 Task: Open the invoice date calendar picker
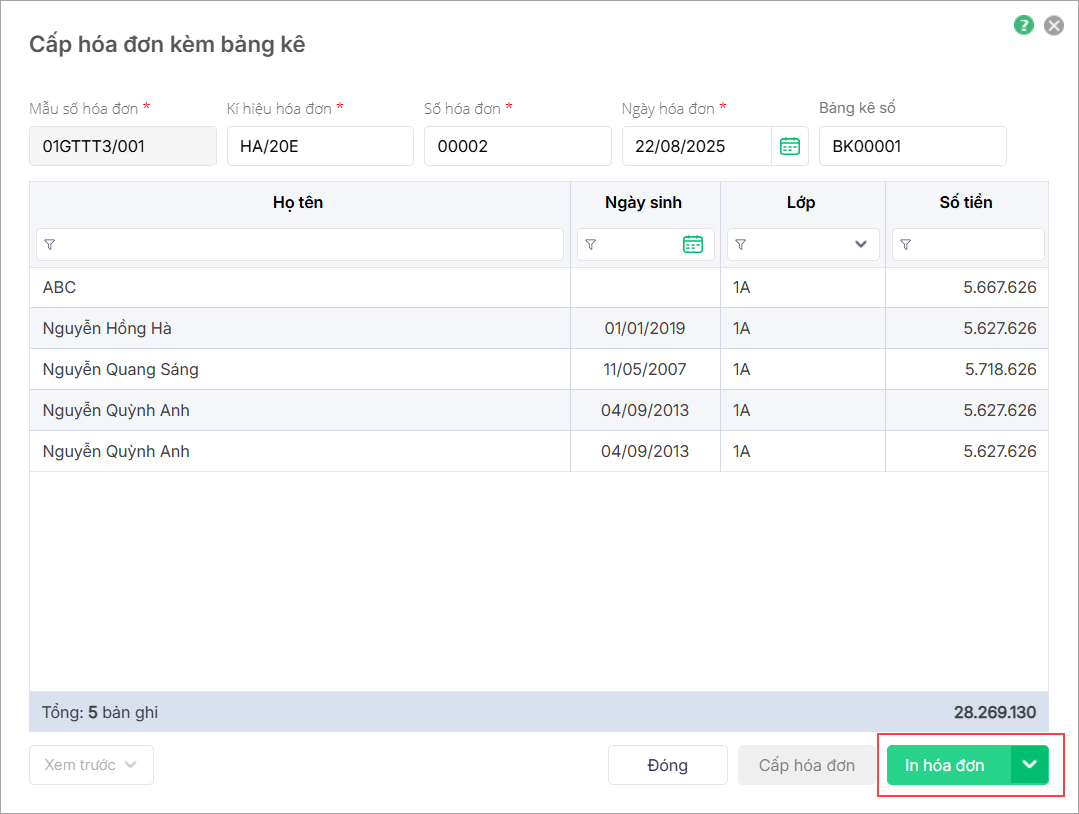(790, 146)
